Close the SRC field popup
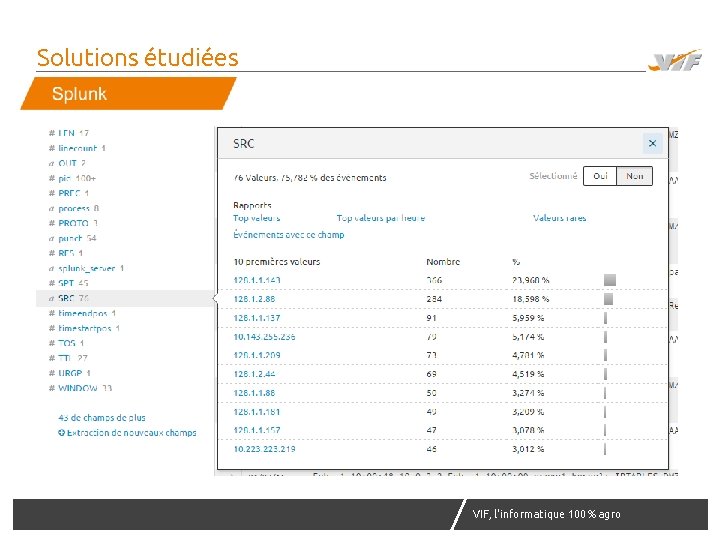The height and width of the screenshot is (540, 720). point(652,143)
